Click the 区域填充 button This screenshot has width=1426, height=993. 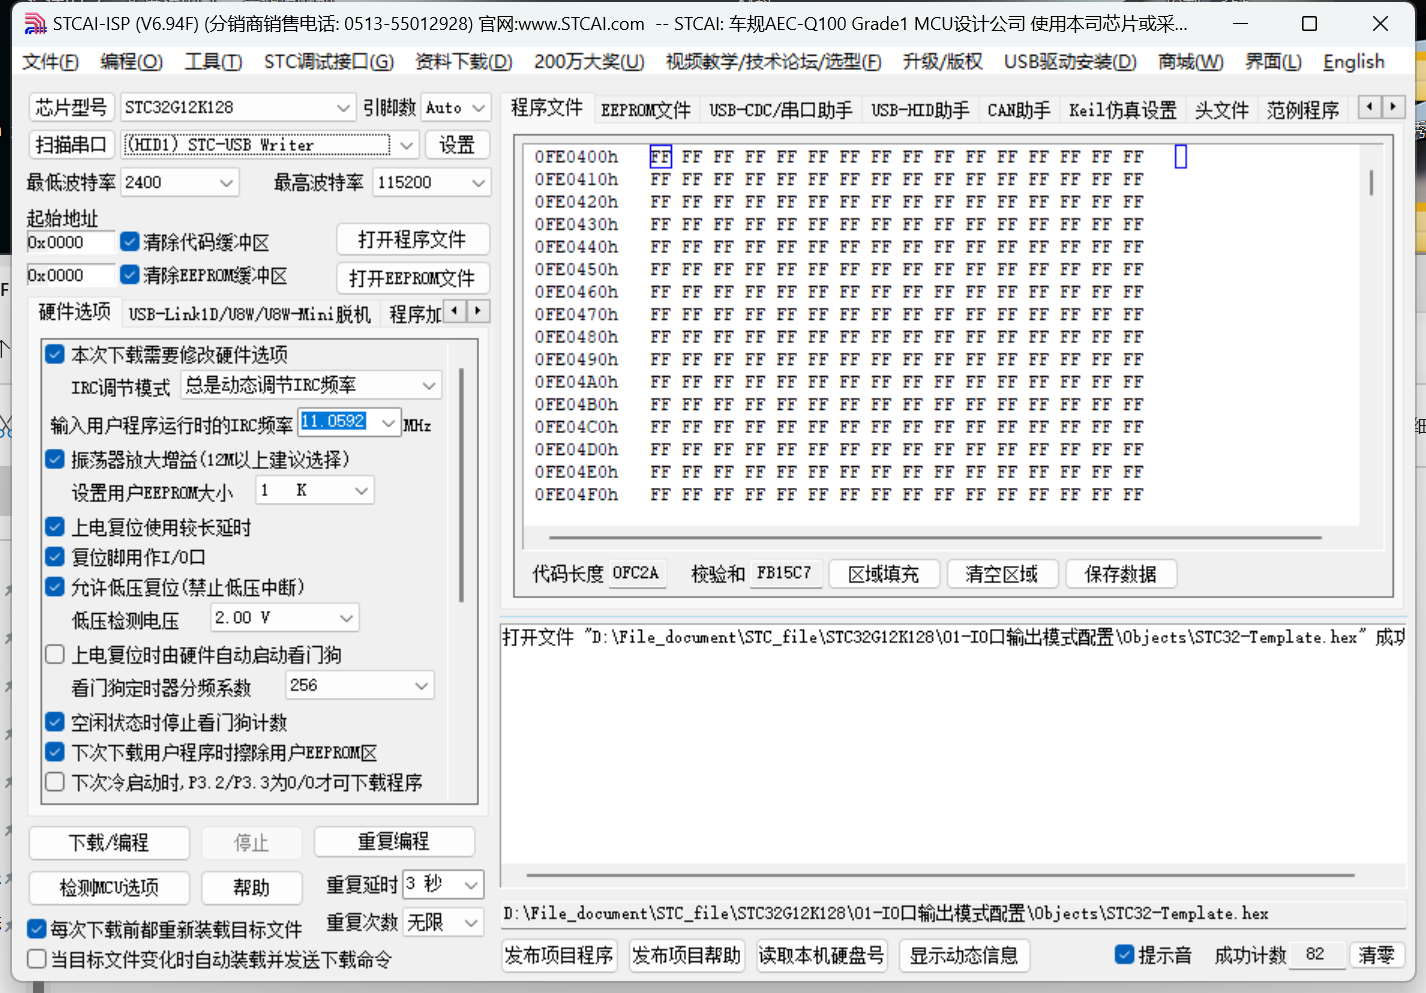point(884,574)
